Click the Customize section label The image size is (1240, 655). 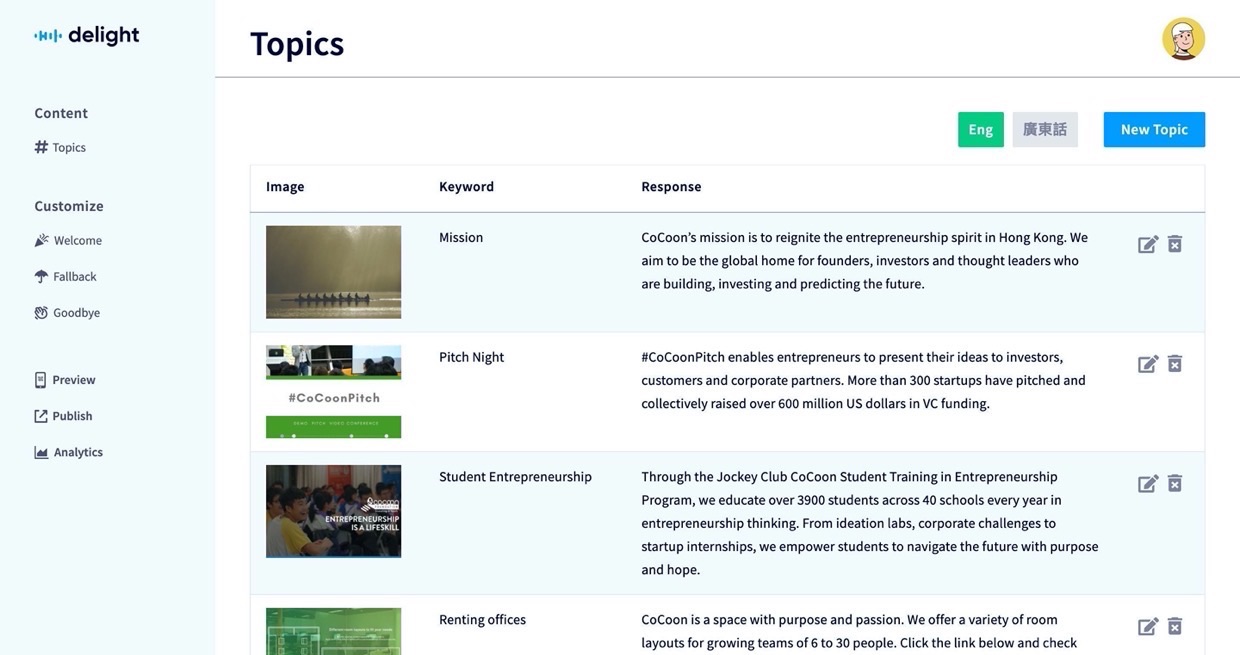coord(69,206)
